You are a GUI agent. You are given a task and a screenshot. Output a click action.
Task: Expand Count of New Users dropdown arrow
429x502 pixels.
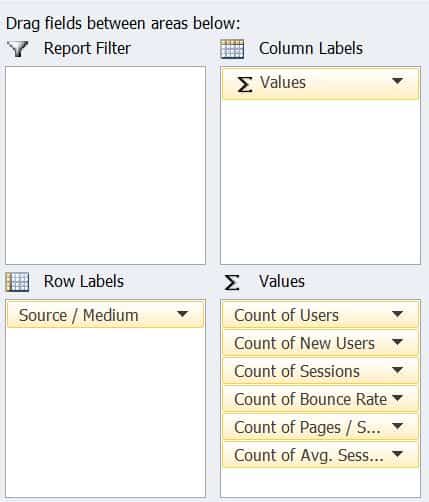pos(398,342)
